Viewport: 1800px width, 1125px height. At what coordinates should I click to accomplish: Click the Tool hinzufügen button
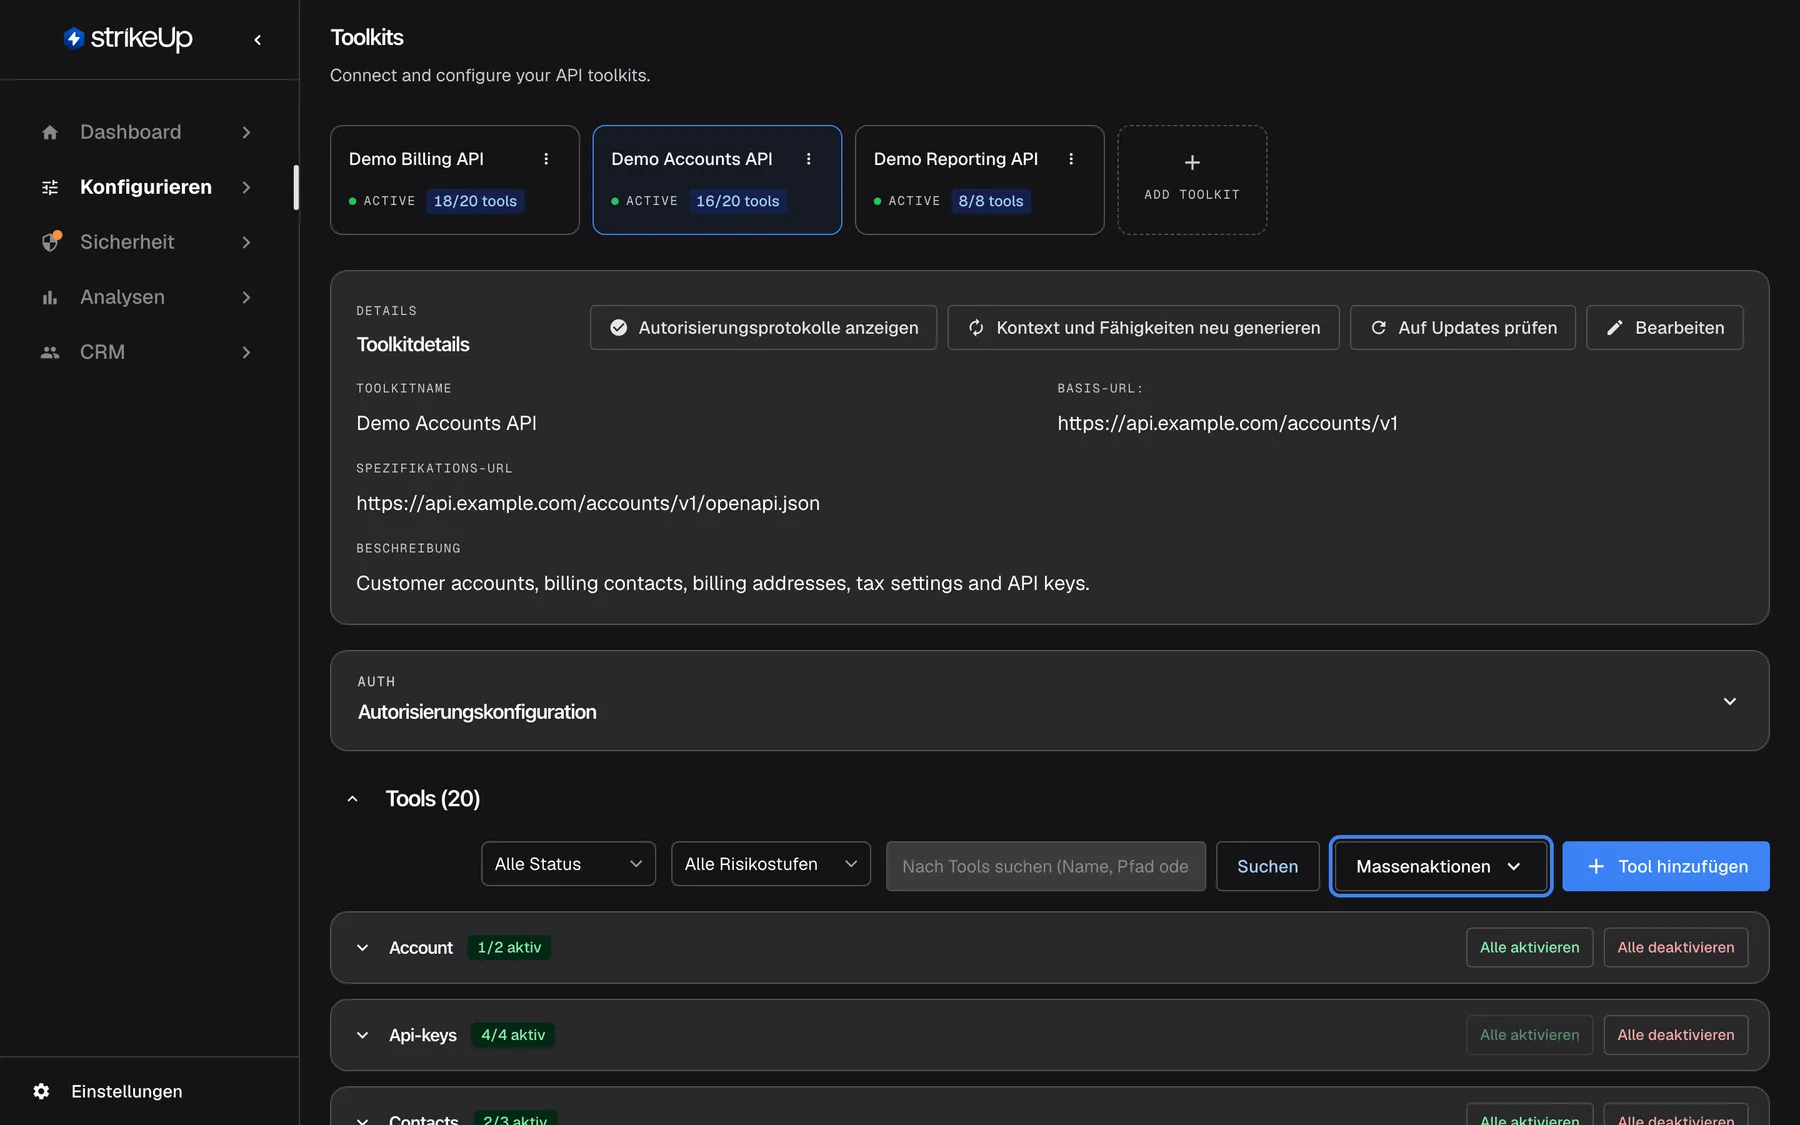point(1666,866)
